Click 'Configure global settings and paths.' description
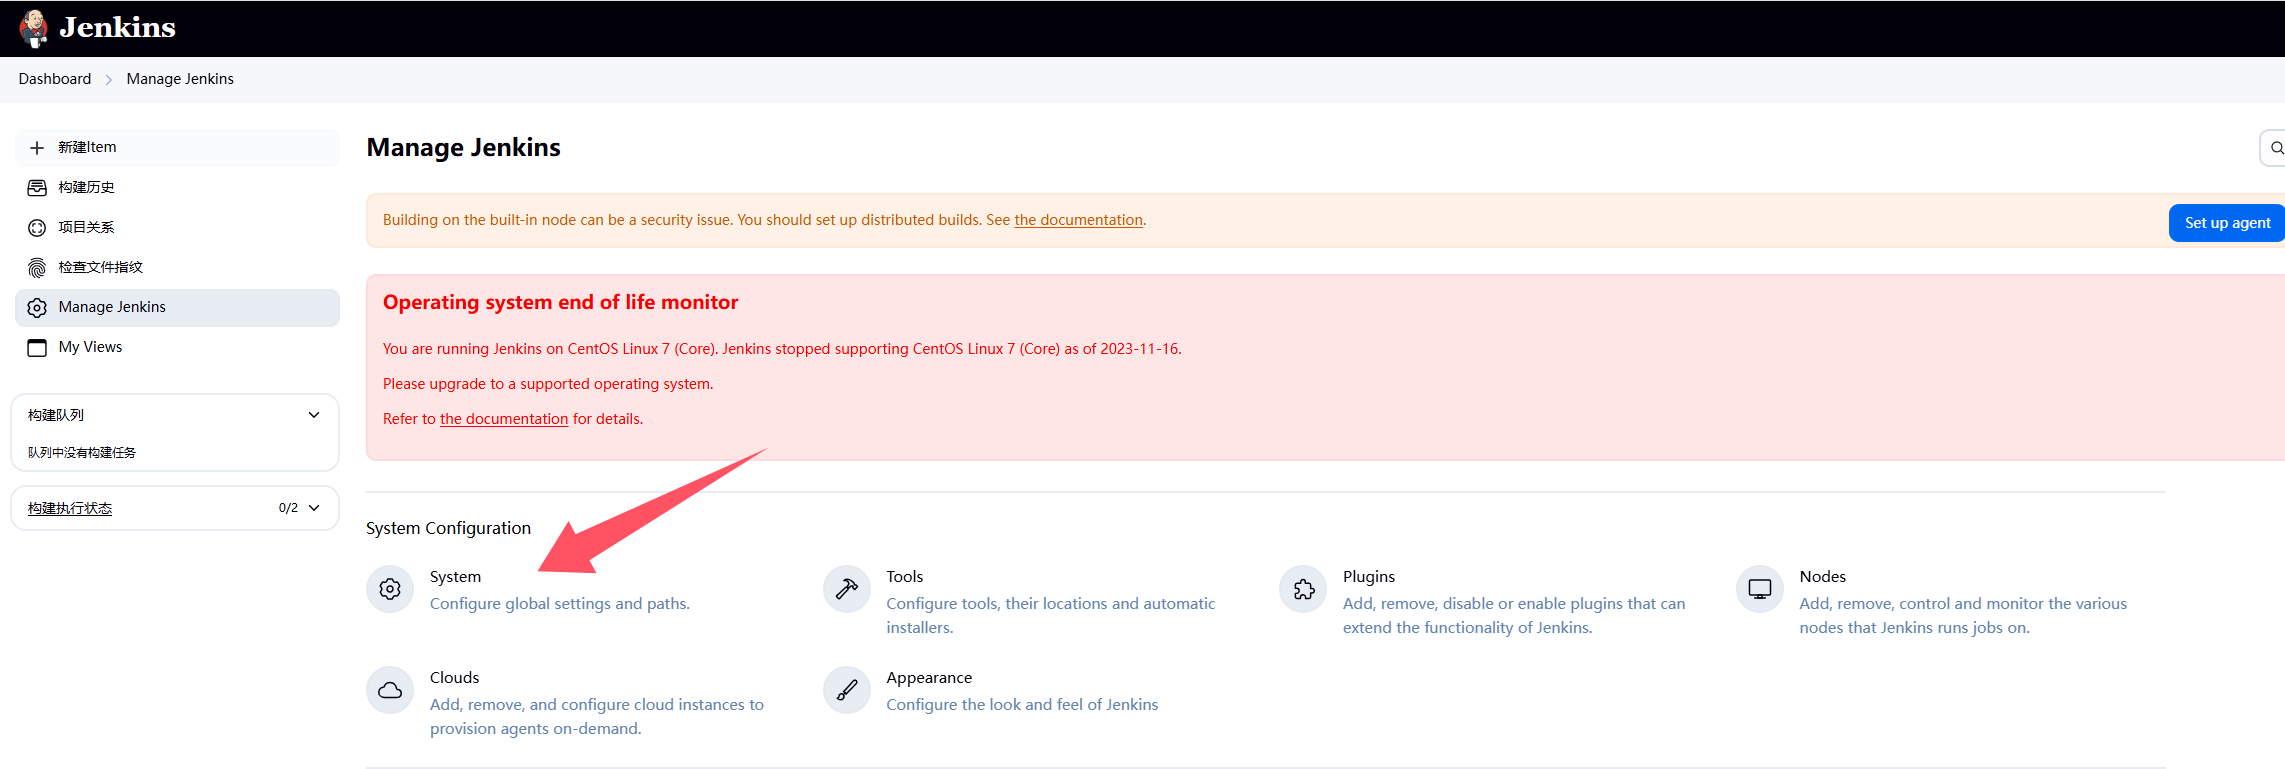The width and height of the screenshot is (2285, 769). 560,604
